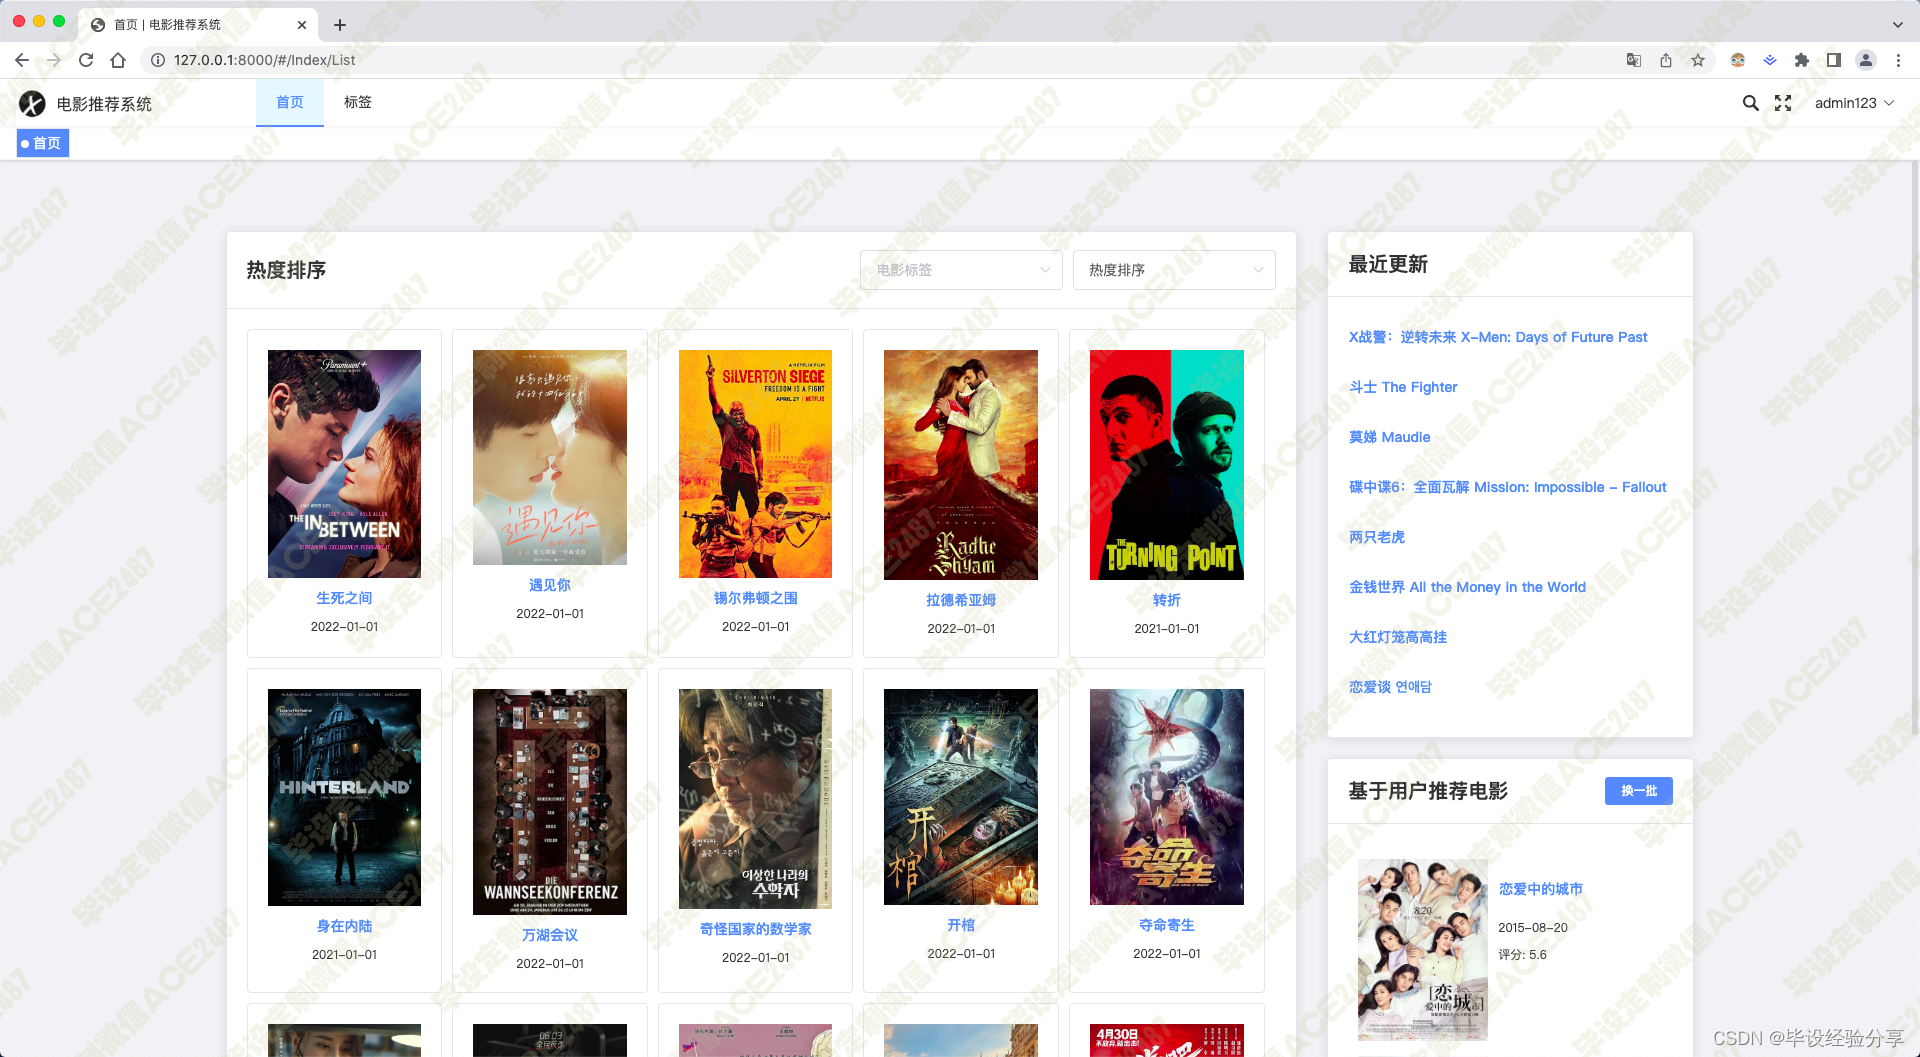Open the 夺命寄生 title link
This screenshot has height=1057, width=1920.
tap(1167, 925)
